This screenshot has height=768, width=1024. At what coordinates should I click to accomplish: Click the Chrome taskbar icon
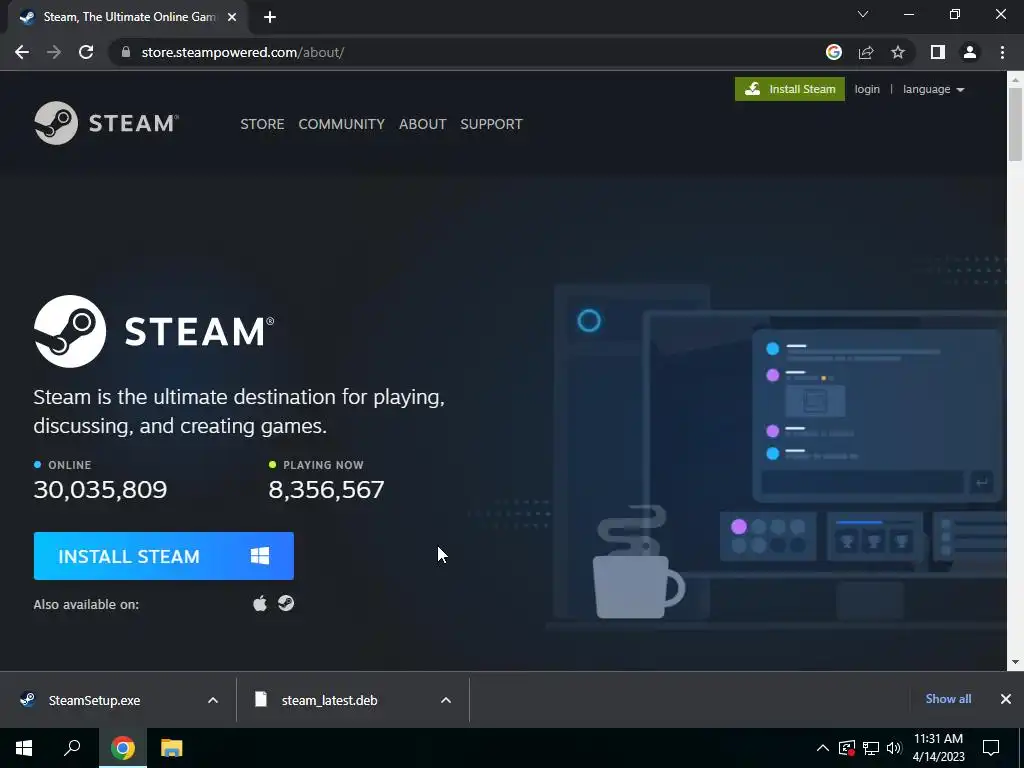coord(123,747)
